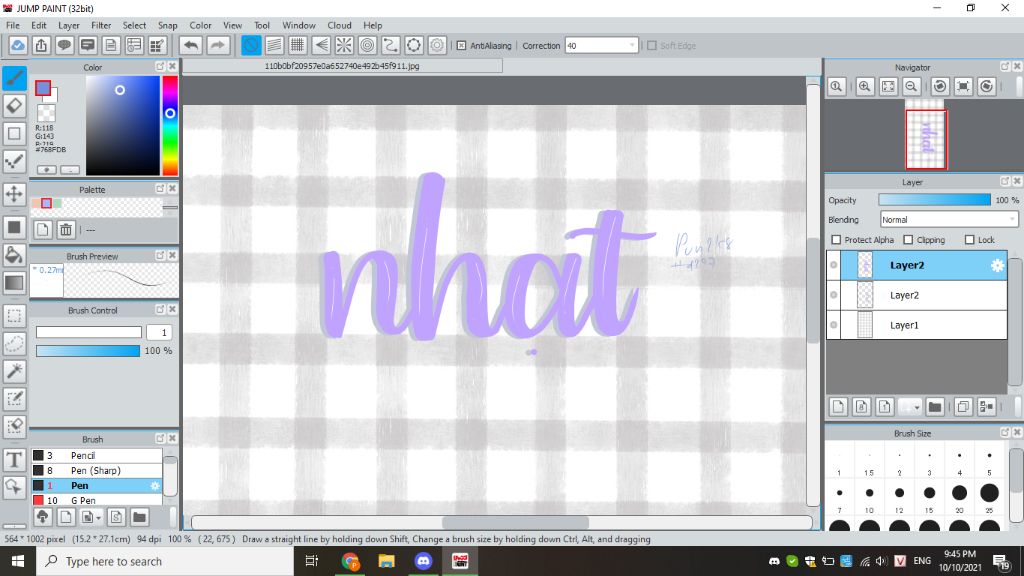Select the Select Pen tool

coord(14,398)
